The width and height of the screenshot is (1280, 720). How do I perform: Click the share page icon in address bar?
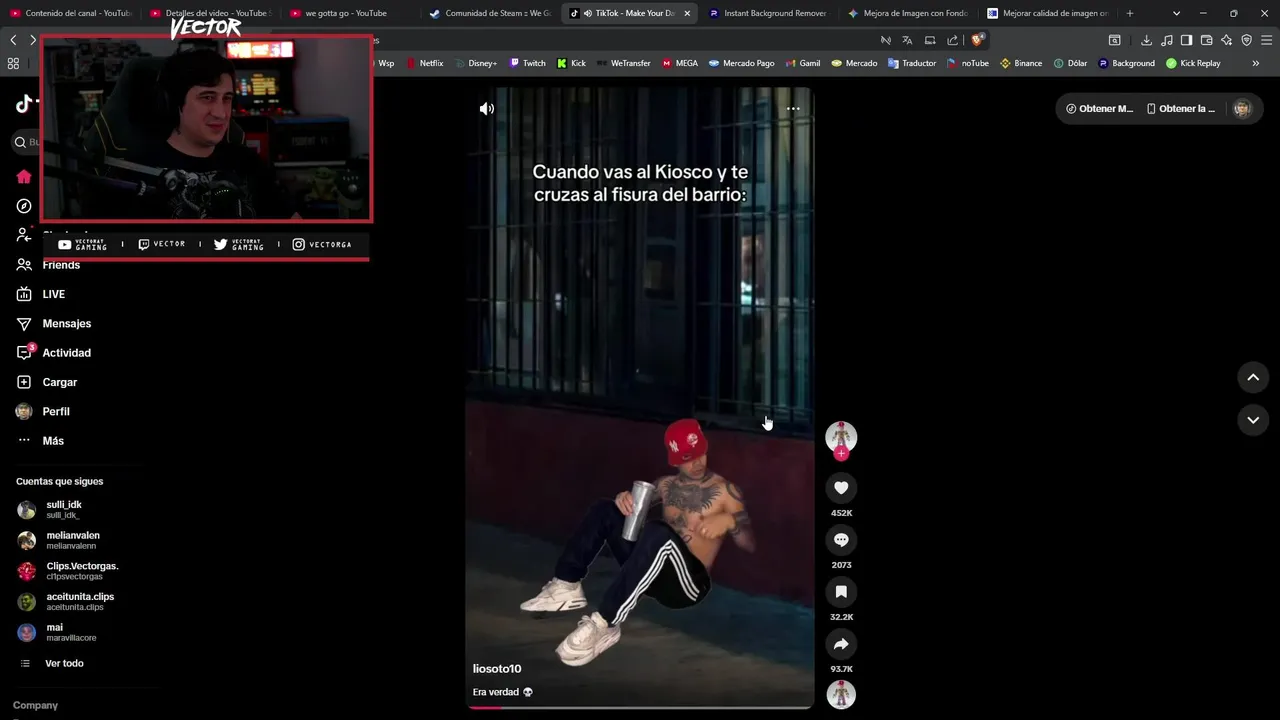pyautogui.click(x=952, y=40)
